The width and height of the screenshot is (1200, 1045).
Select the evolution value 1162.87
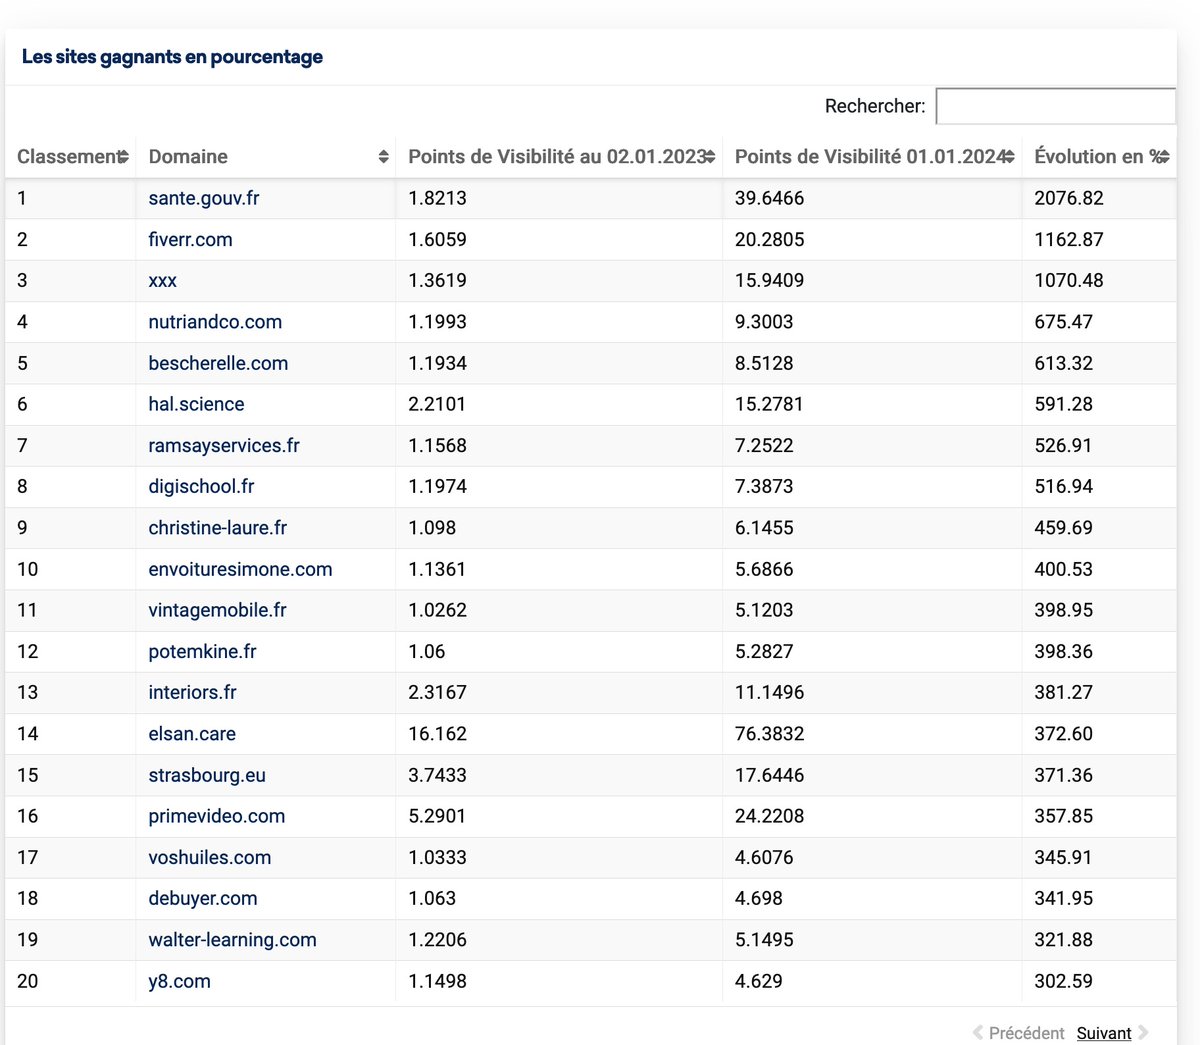point(1069,240)
